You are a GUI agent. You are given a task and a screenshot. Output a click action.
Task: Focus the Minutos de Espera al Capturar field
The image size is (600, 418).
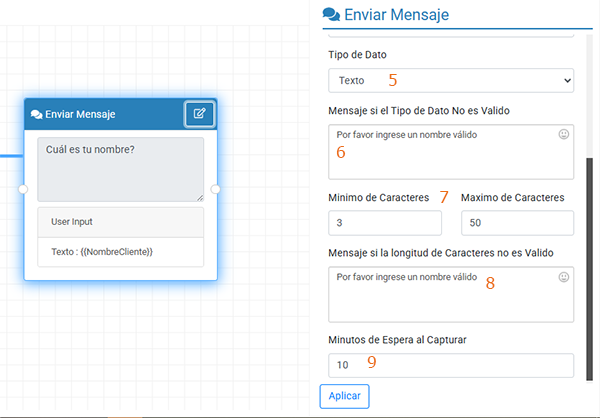tap(450, 365)
